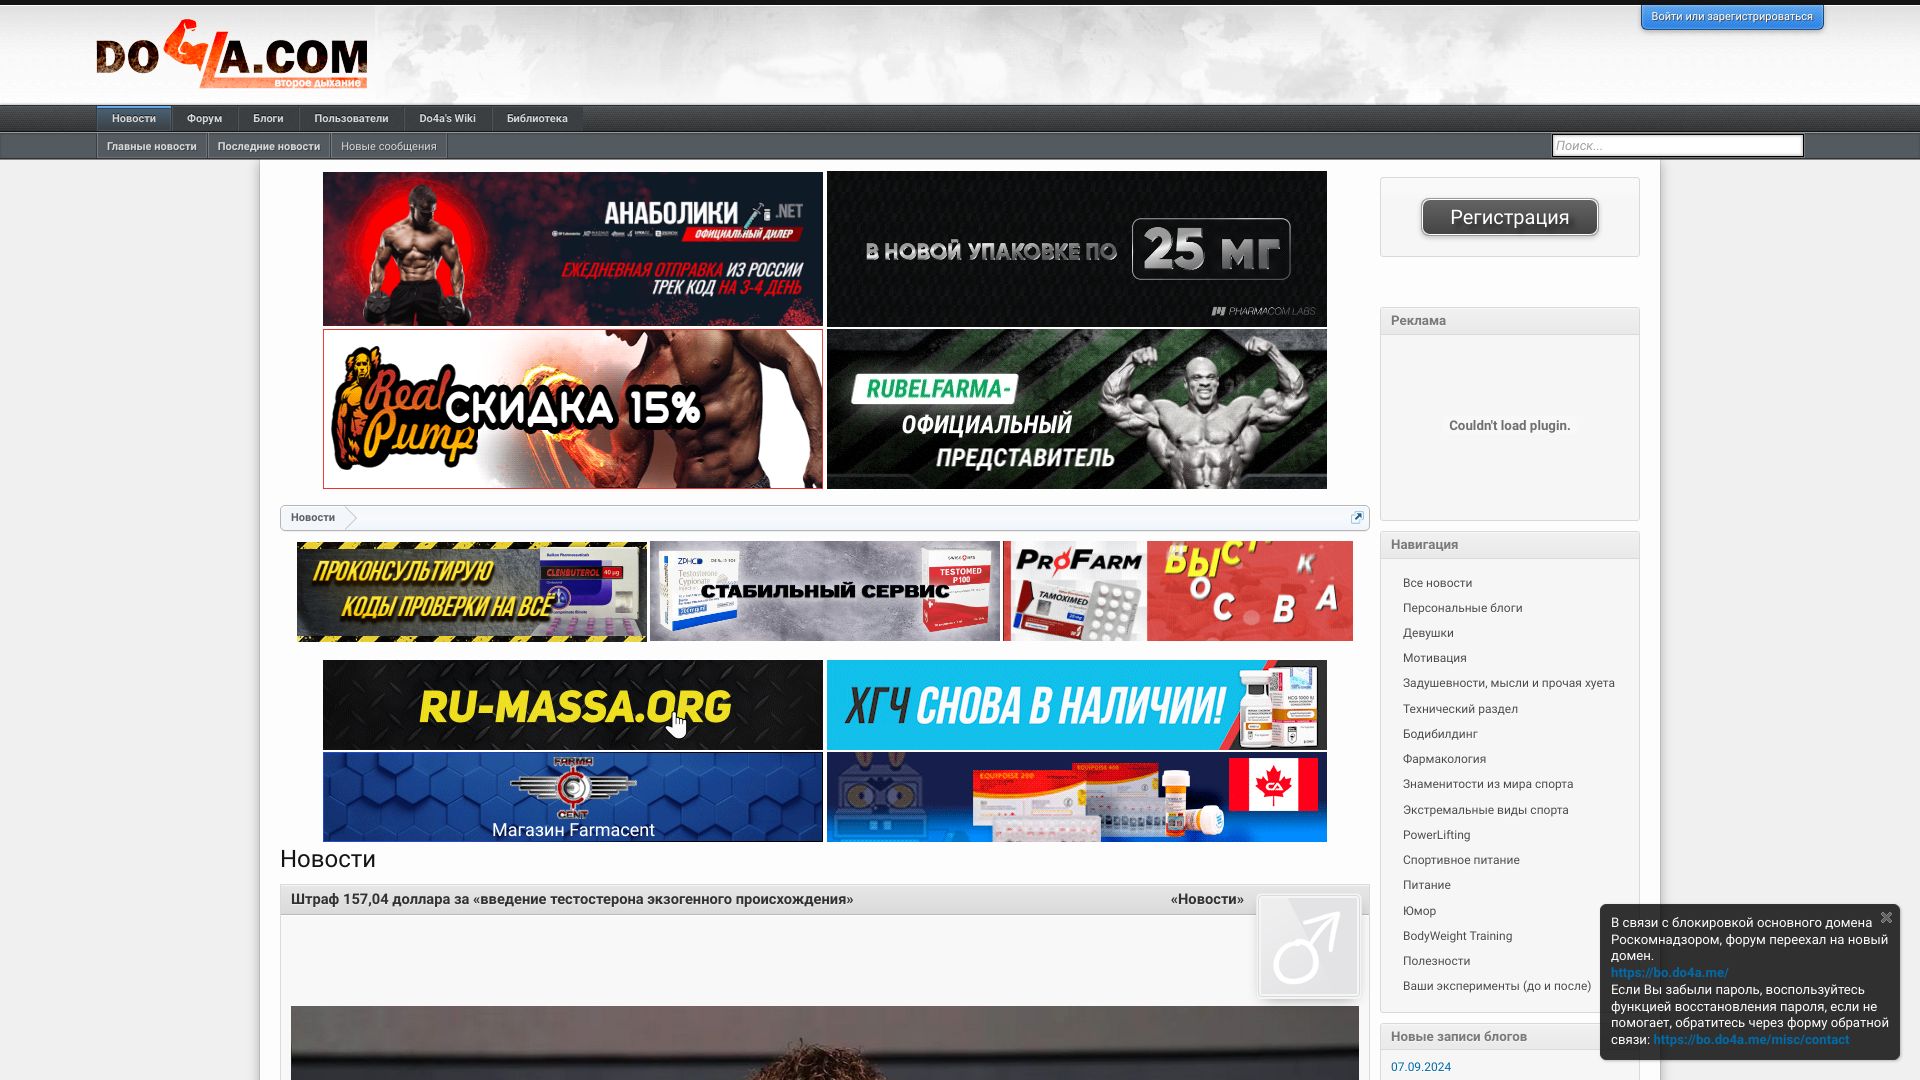Open the Rubelfarma official representative banner
The image size is (1920, 1080).
pos(1077,409)
